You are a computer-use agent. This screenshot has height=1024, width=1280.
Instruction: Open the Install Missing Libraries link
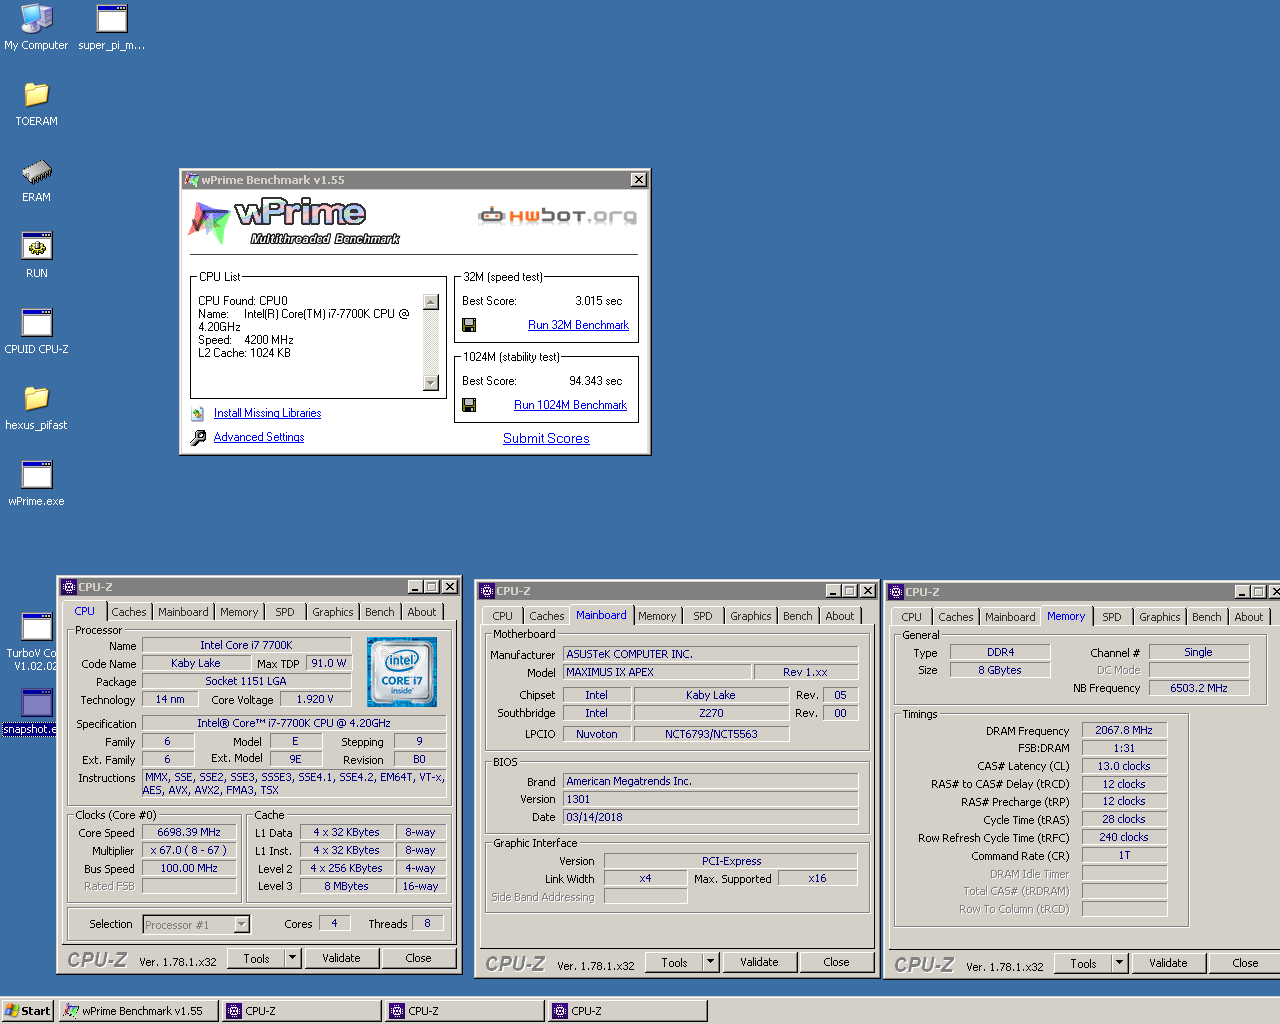click(x=267, y=413)
